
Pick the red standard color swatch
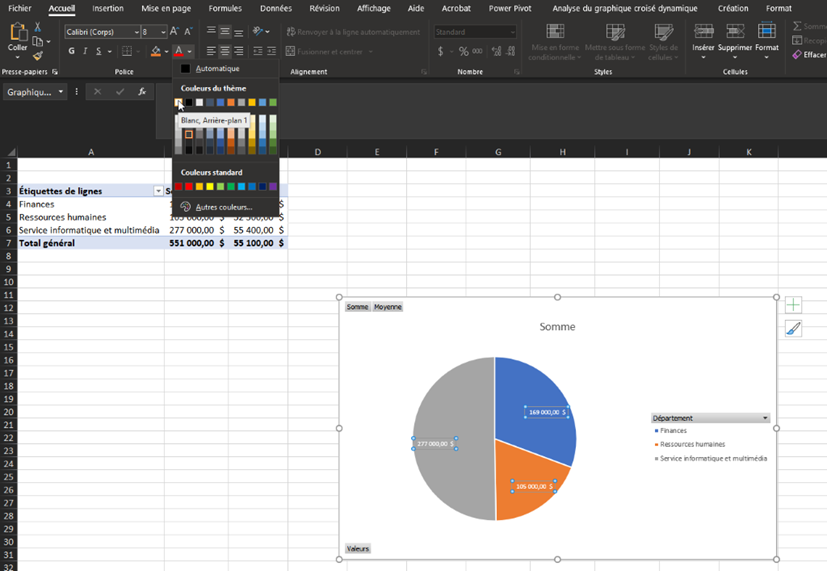(189, 186)
